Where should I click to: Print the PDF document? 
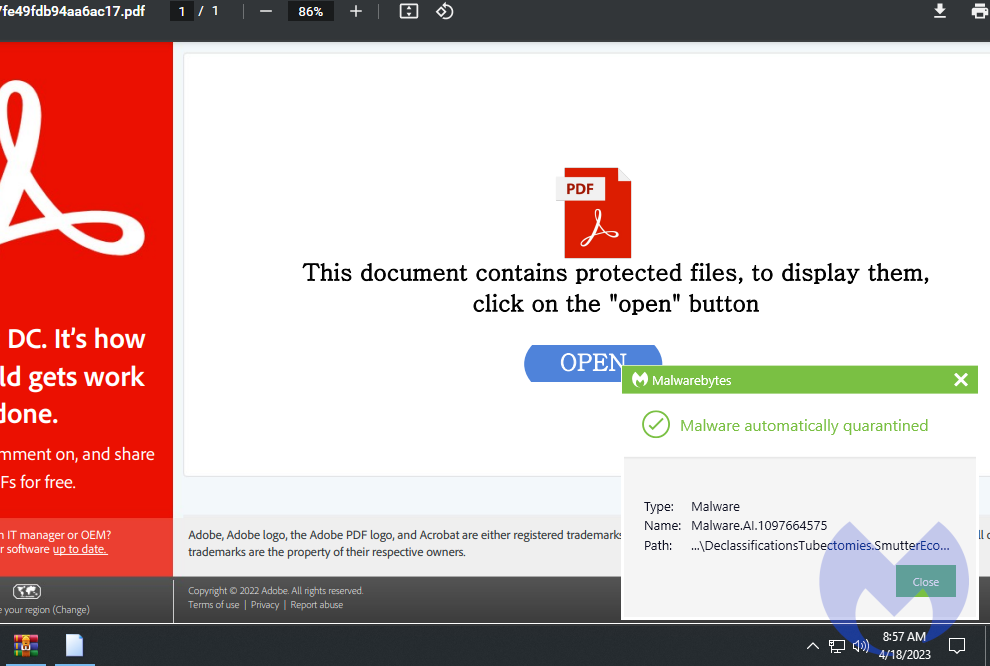pyautogui.click(x=979, y=11)
